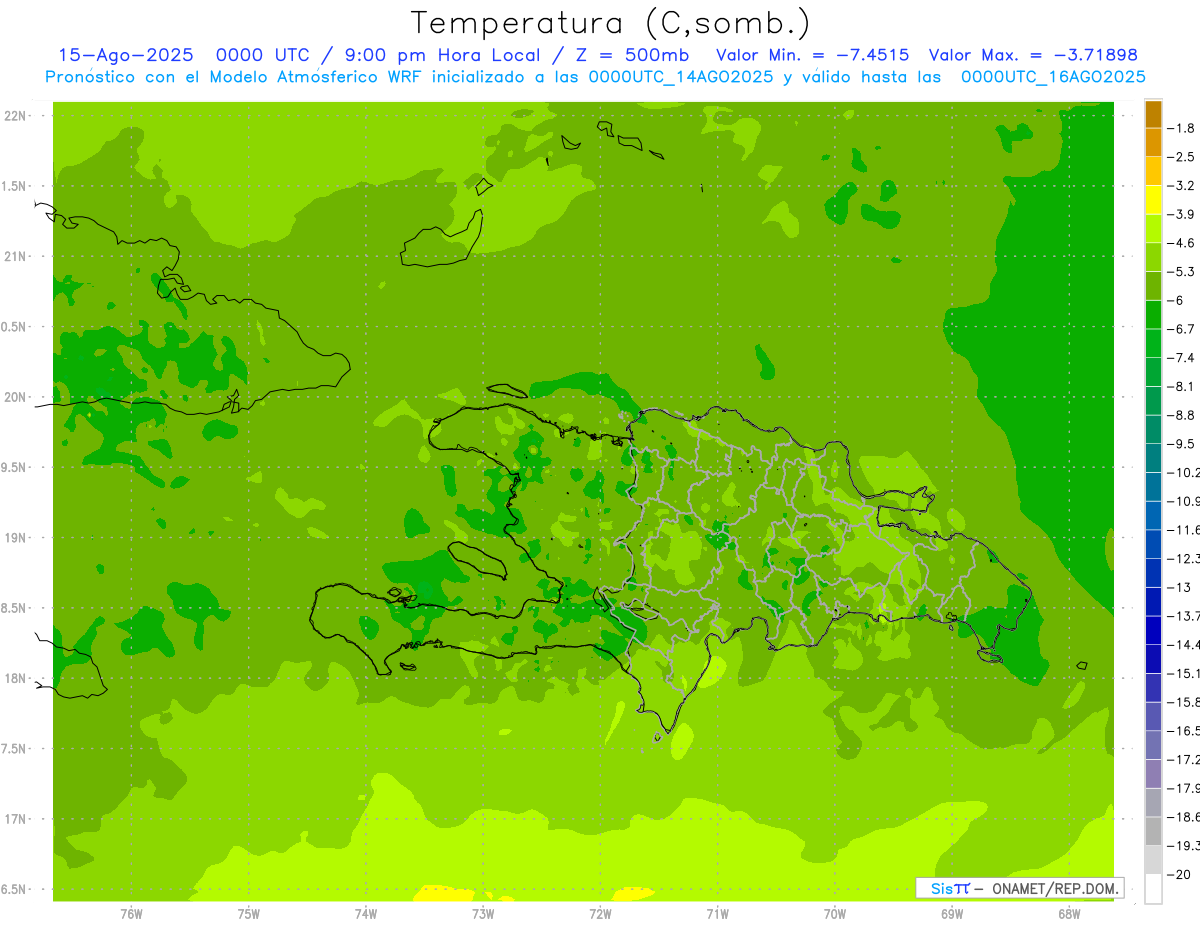Click the -3.9 colorbar label
1200x927 pixels.
click(1180, 215)
